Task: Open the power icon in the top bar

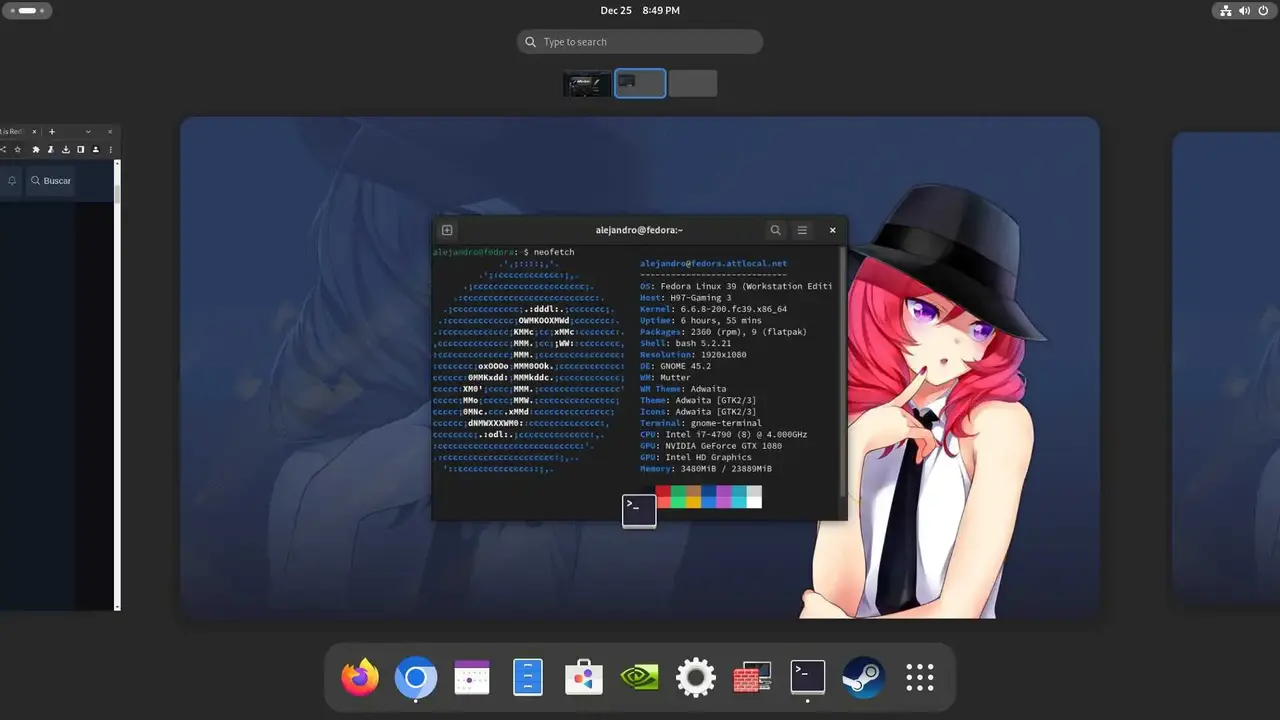Action: [x=1263, y=10]
